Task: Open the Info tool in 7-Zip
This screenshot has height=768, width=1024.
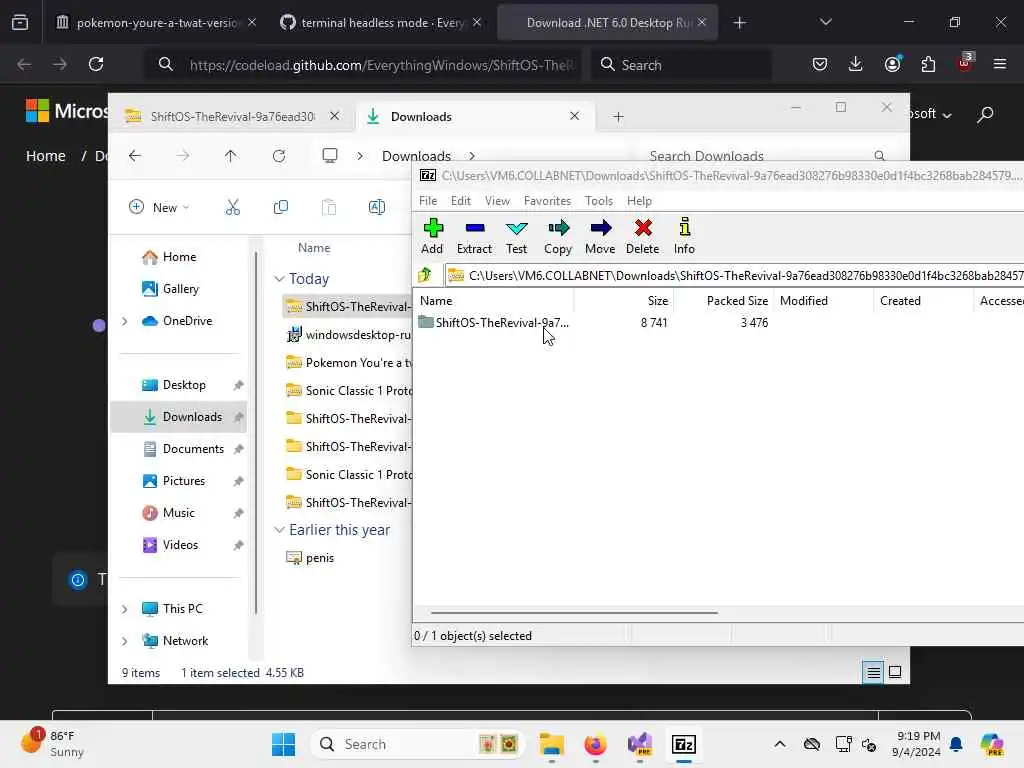Action: pos(684,236)
